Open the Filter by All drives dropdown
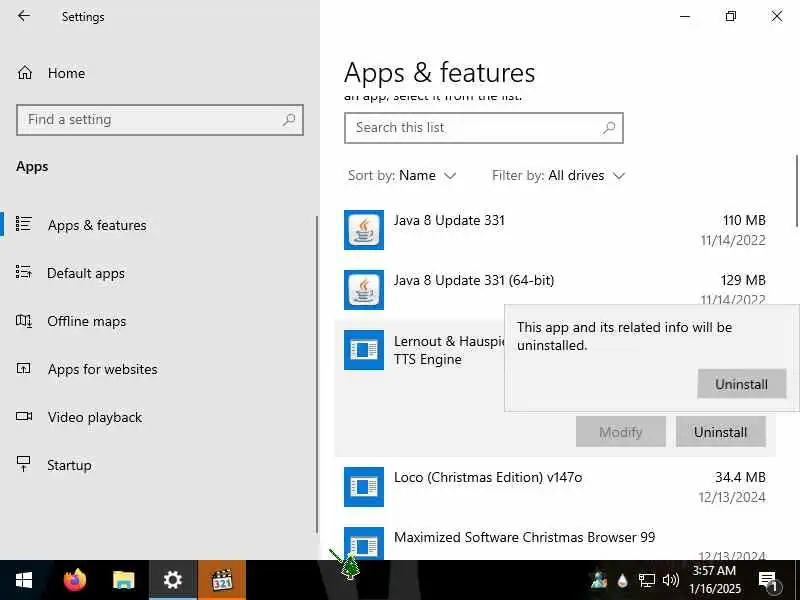The width and height of the screenshot is (800, 600). (x=558, y=176)
